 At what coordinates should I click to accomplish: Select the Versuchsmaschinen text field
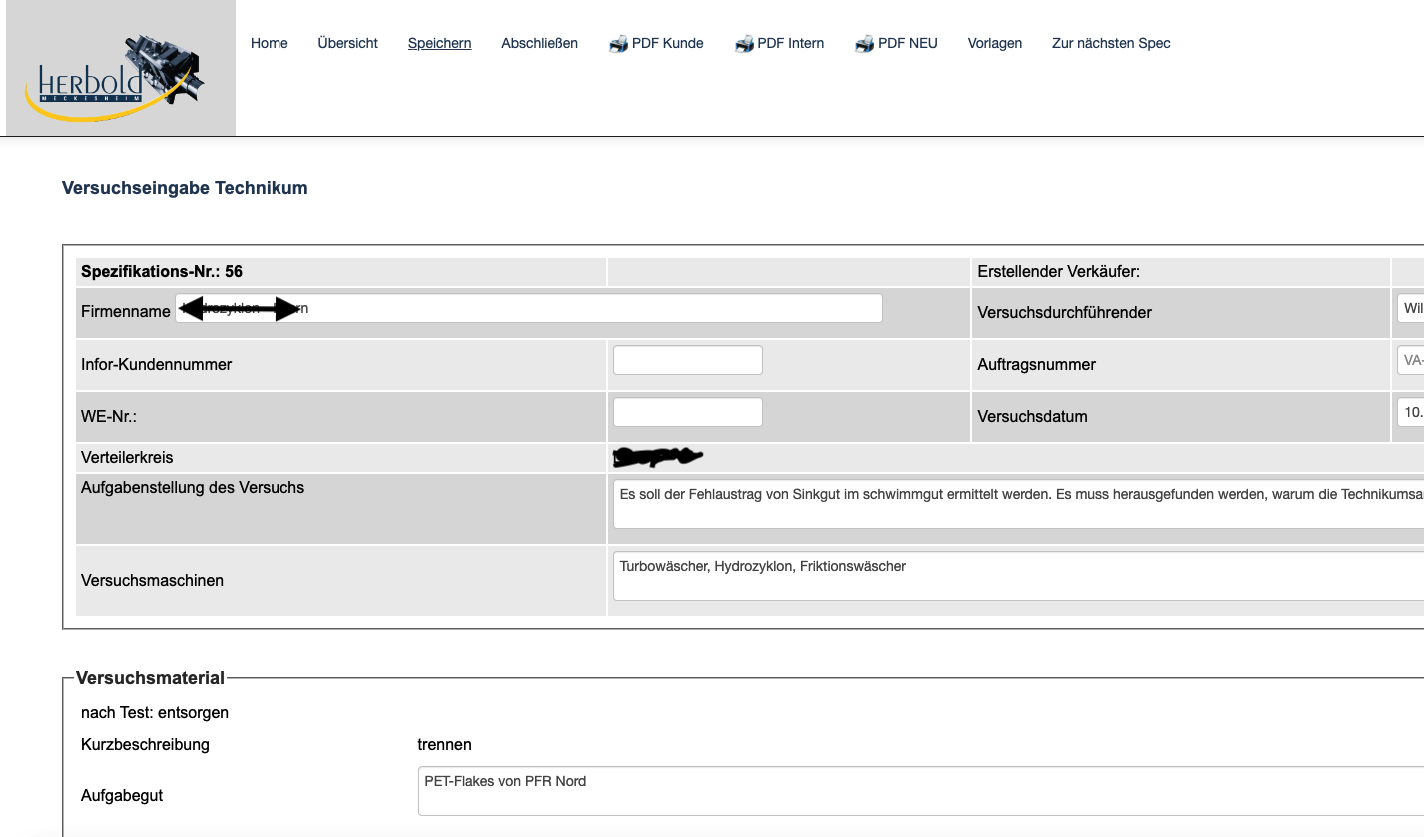coord(1000,575)
